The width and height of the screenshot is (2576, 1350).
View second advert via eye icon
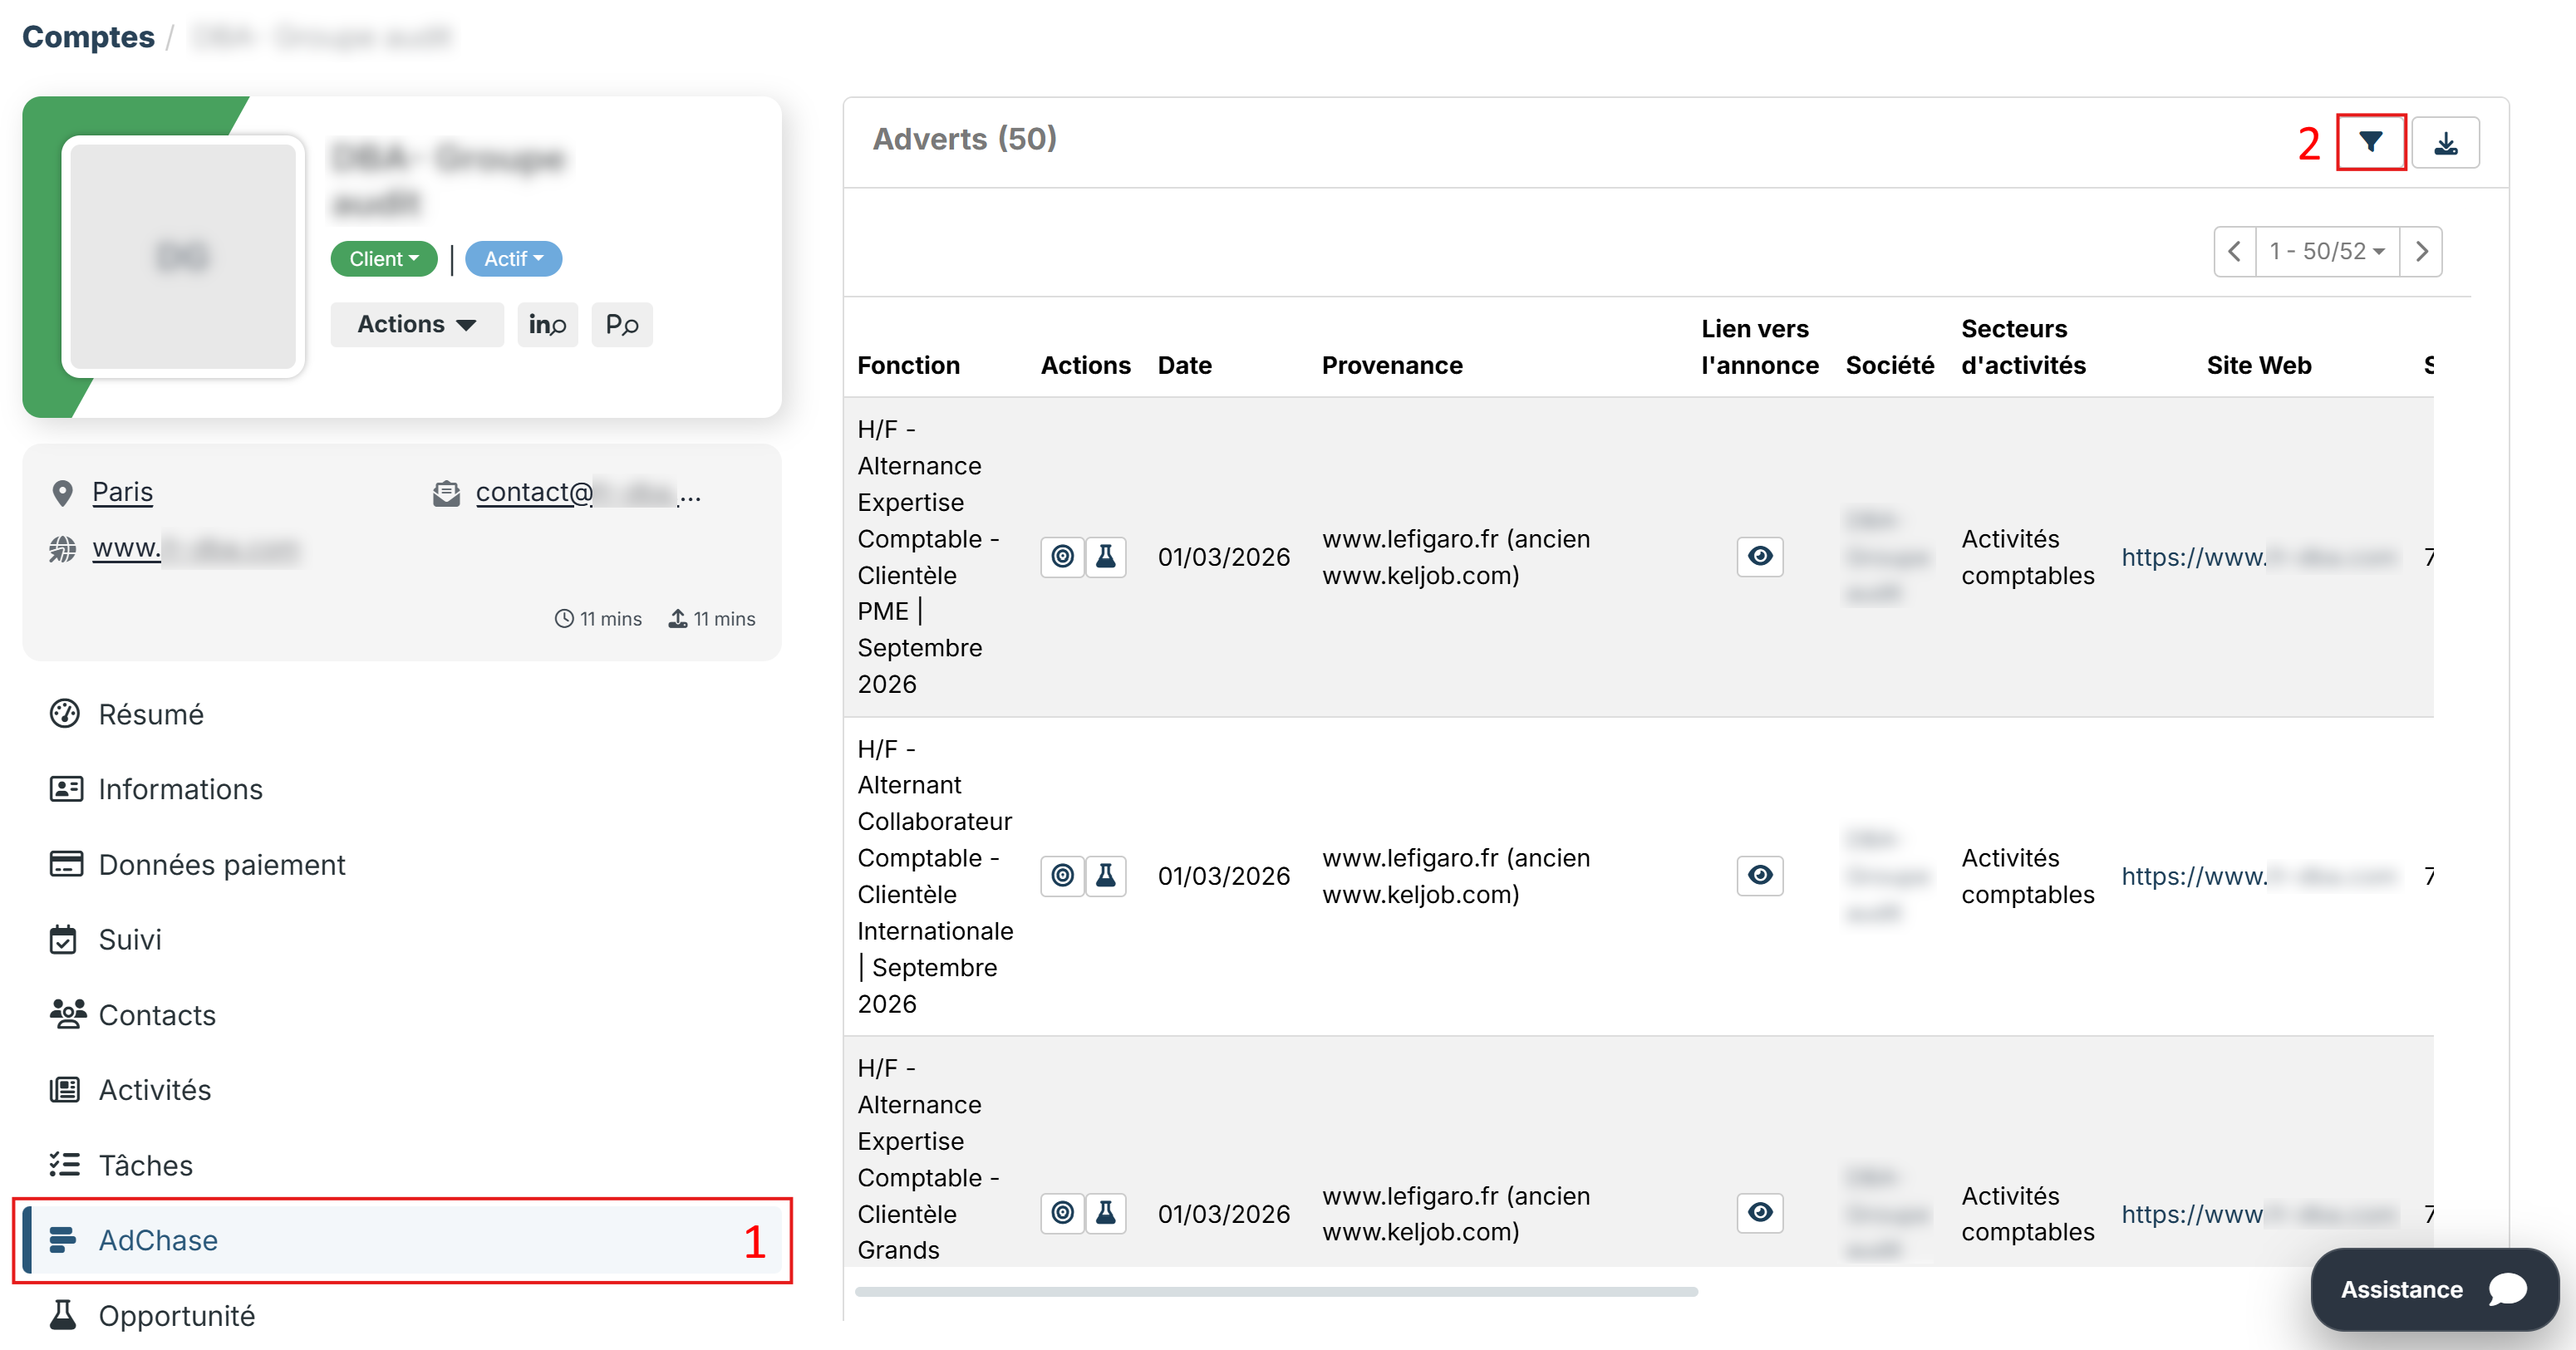tap(1759, 875)
